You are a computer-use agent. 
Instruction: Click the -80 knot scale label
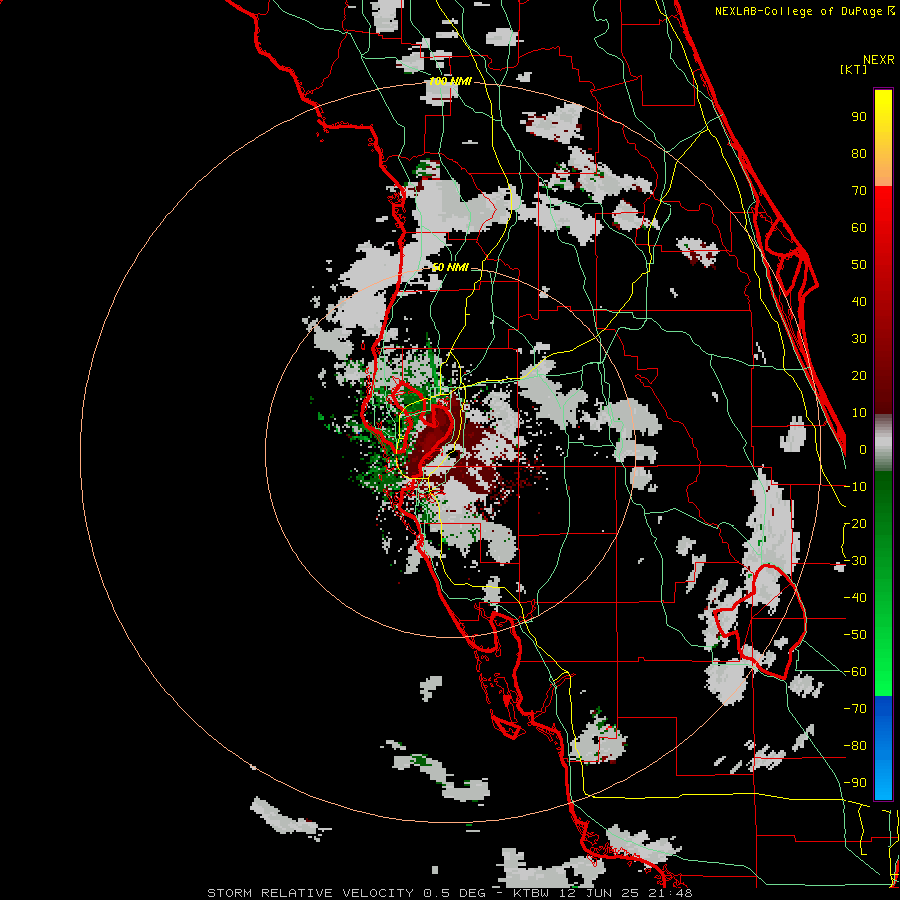[855, 746]
